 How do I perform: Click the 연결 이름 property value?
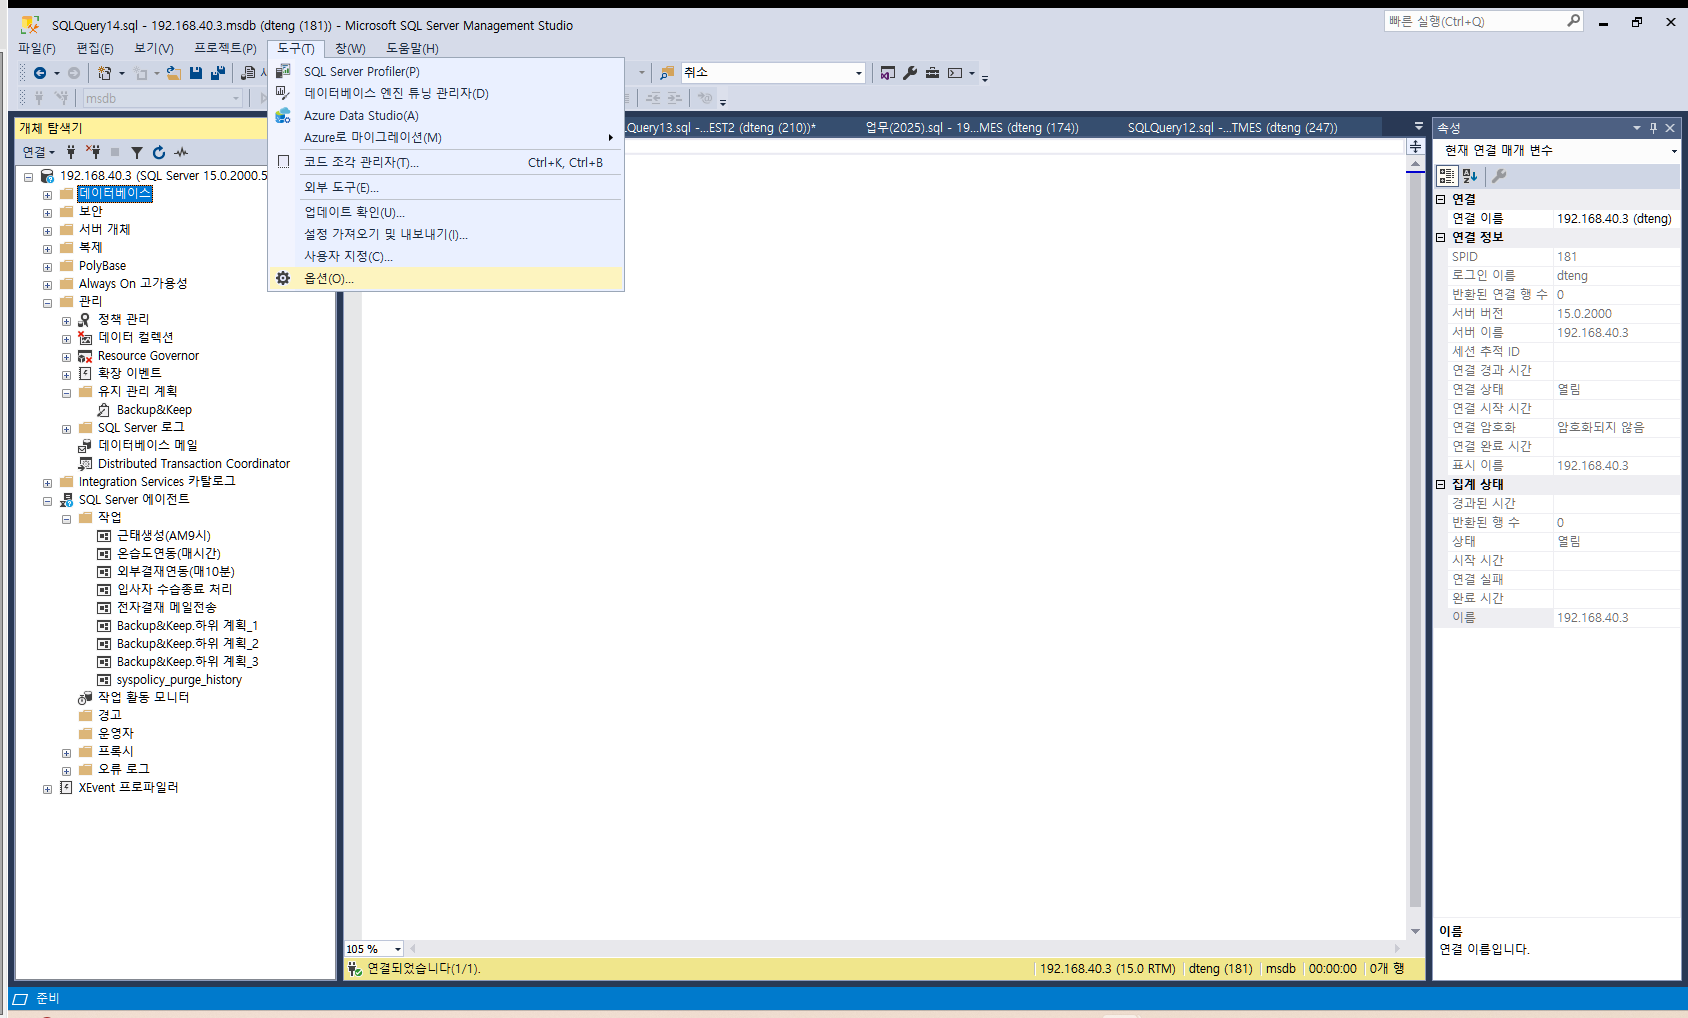click(x=1616, y=219)
